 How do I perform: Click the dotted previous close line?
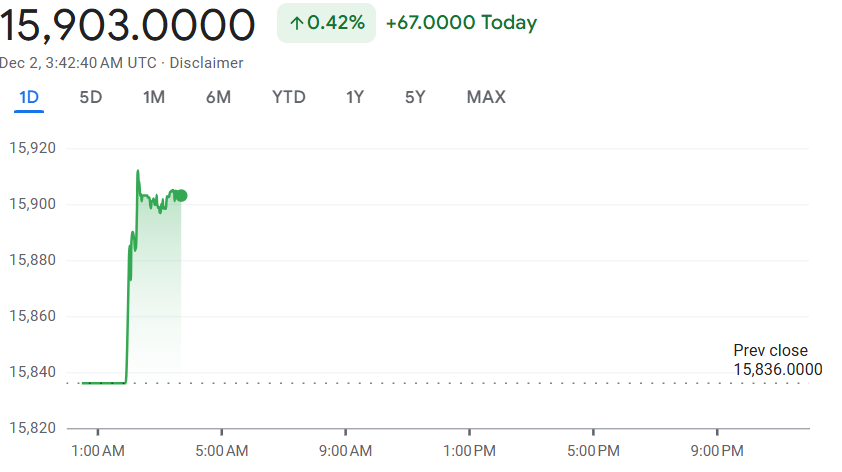click(438, 383)
